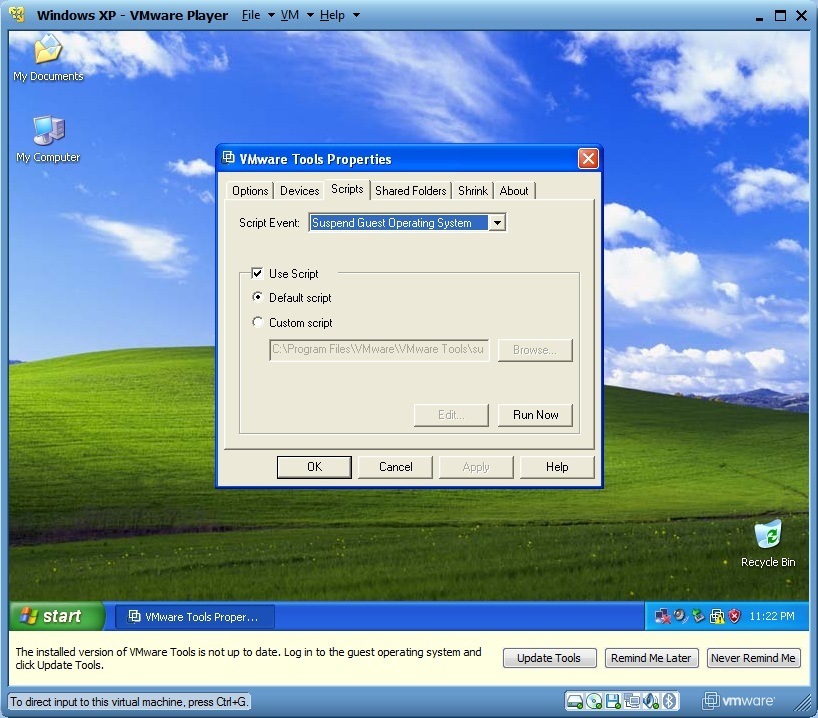Switch to the About tab
The height and width of the screenshot is (718, 818).
click(514, 191)
